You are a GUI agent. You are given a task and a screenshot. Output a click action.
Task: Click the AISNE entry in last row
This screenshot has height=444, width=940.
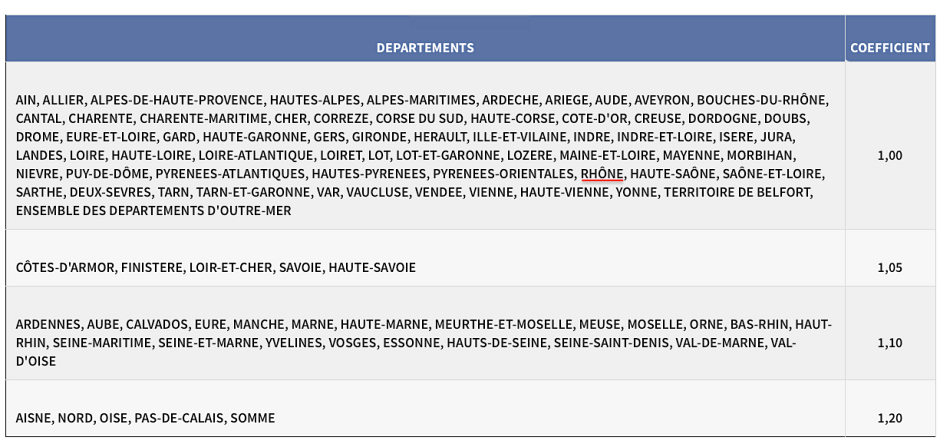click(33, 418)
